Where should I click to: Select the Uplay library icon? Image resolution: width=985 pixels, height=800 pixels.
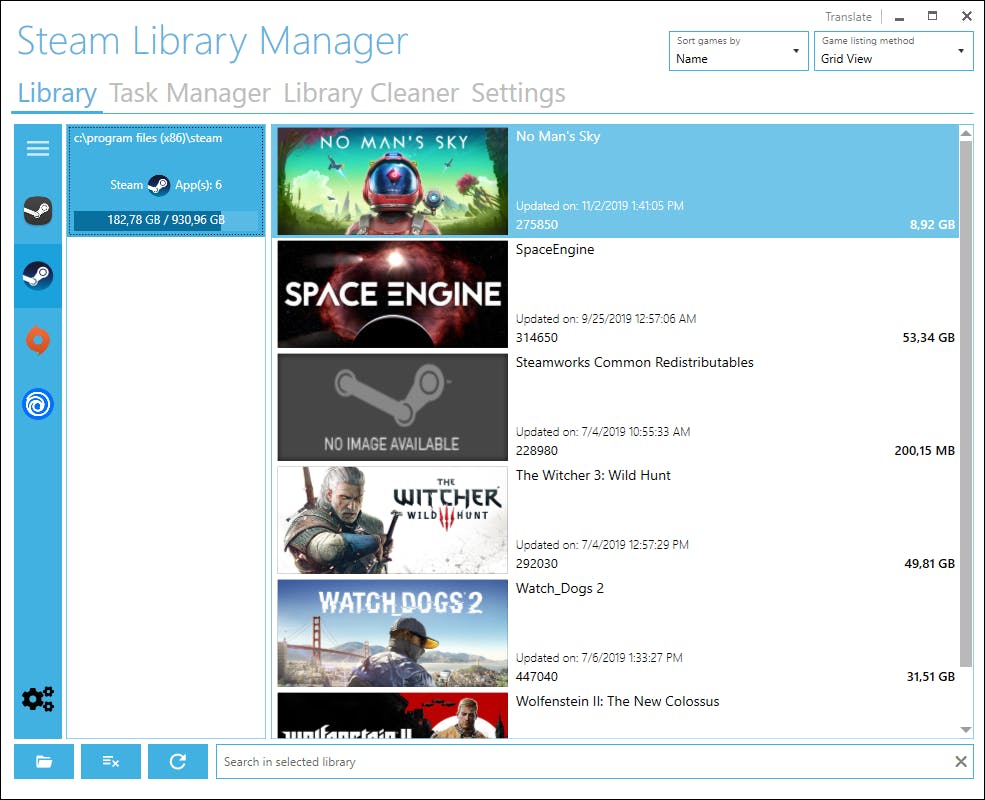37,404
